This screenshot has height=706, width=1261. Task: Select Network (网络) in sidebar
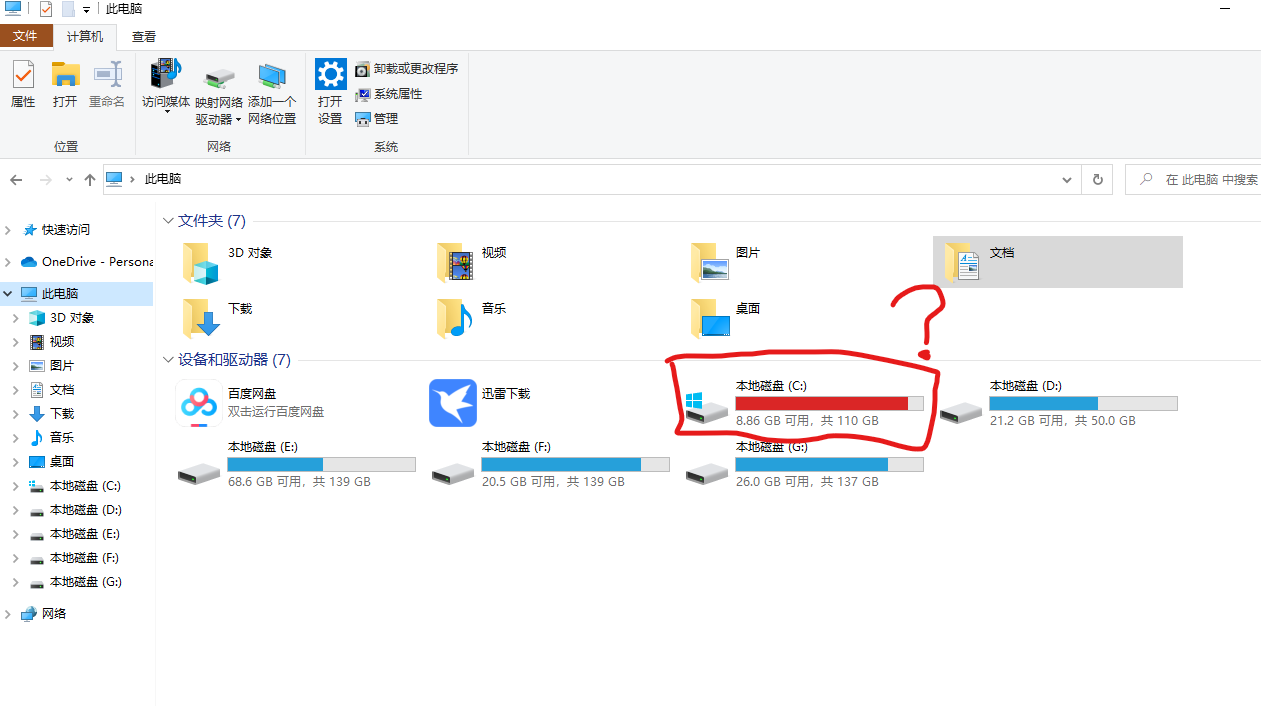(44, 614)
